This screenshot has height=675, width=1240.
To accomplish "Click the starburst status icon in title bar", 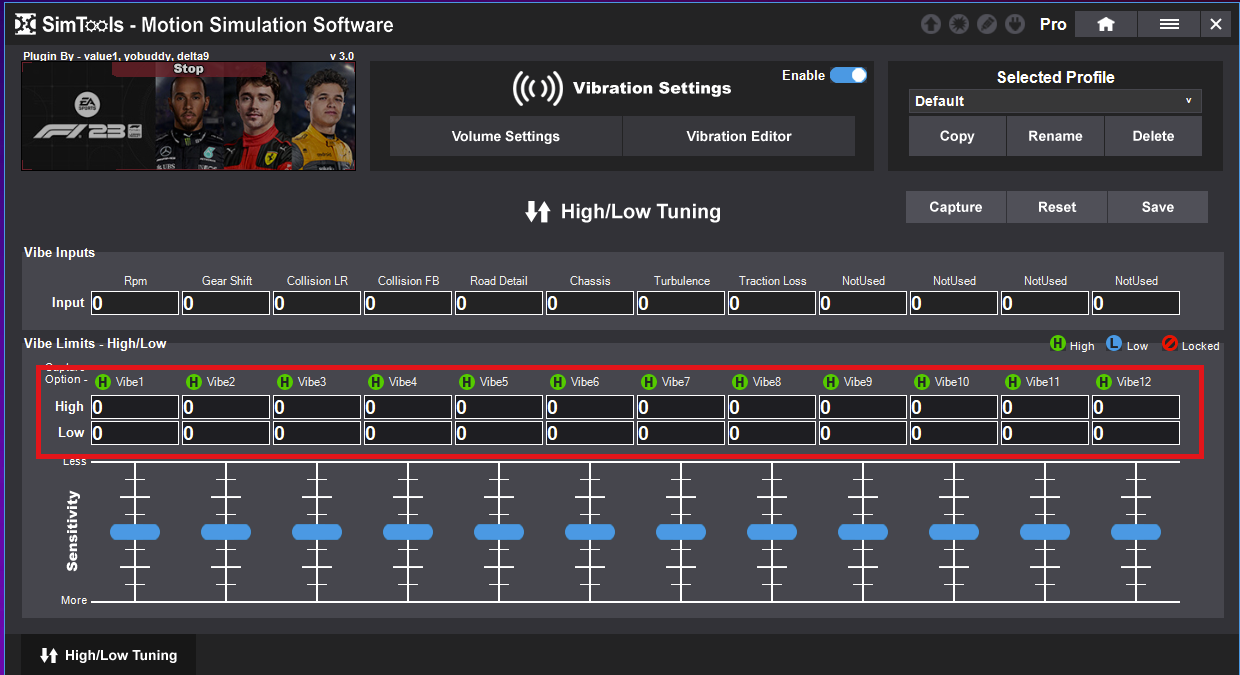I will pos(959,24).
